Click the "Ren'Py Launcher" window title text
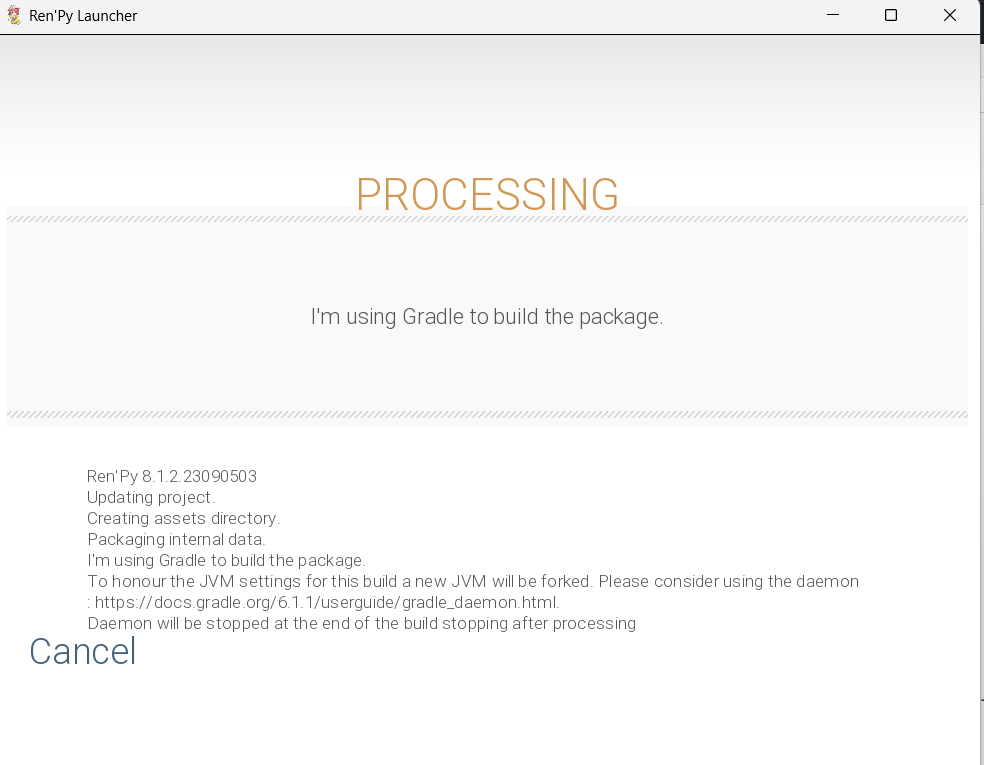The image size is (984, 765). (83, 16)
